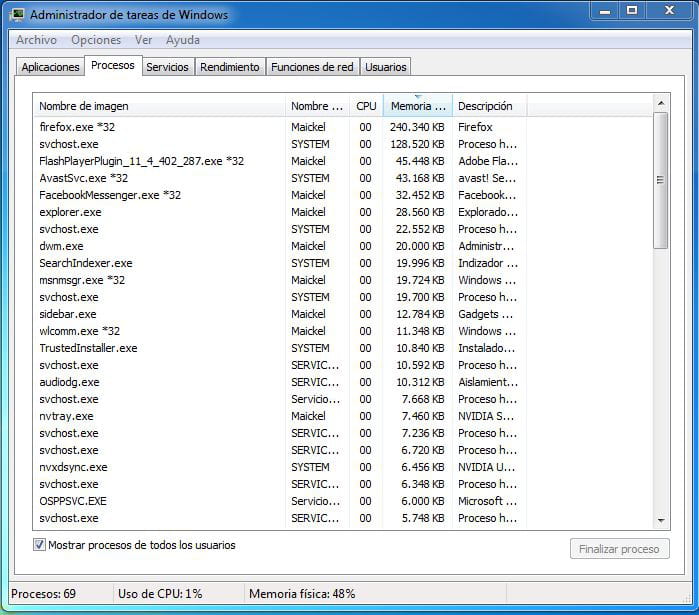Select the FacebookMessenger.exe *32 process
699x615 pixels.
pyautogui.click(x=280, y=195)
